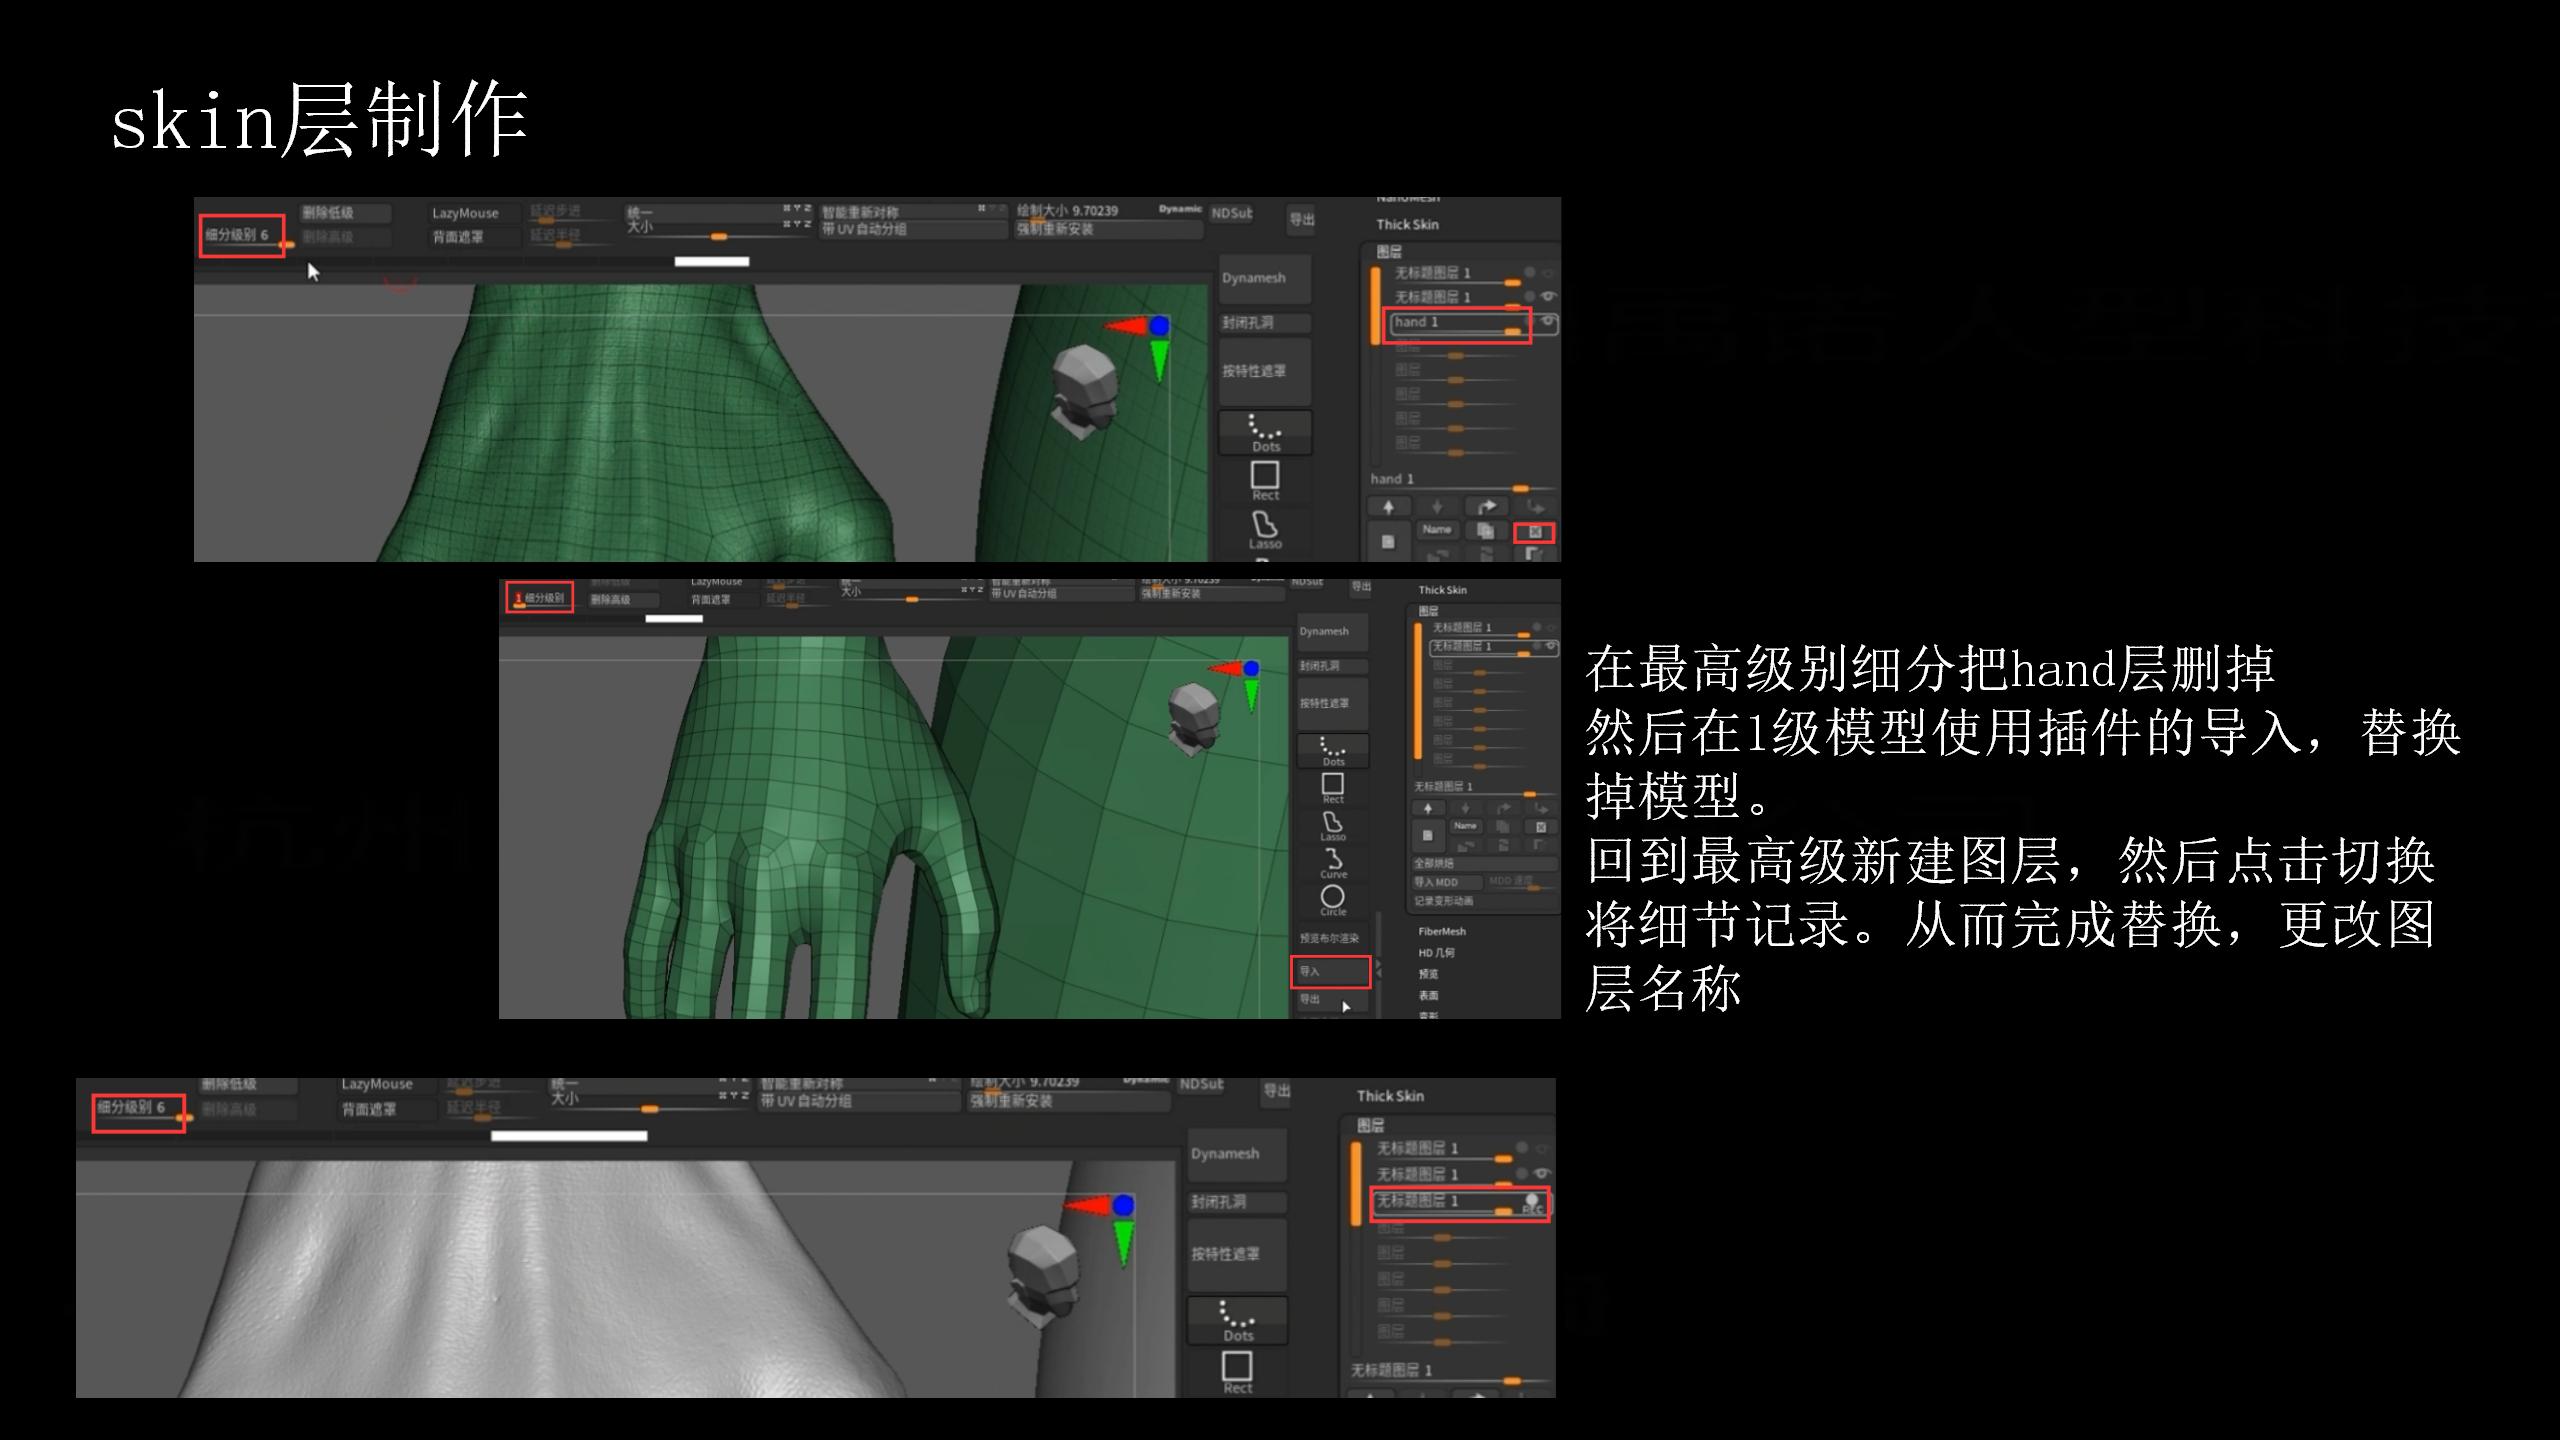Click curved right arrow icon, top screenshot

pyautogui.click(x=1485, y=507)
